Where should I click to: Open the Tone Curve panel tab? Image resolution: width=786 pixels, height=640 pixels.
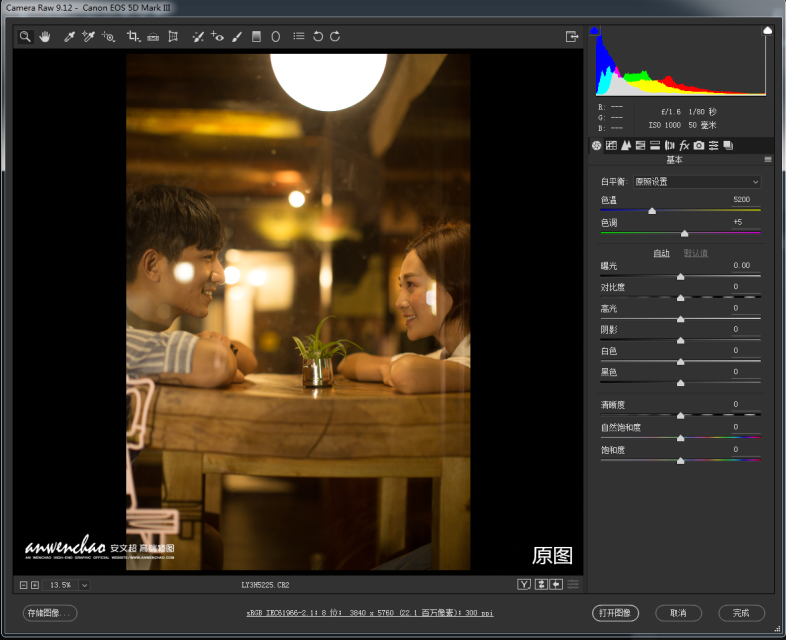(x=611, y=145)
